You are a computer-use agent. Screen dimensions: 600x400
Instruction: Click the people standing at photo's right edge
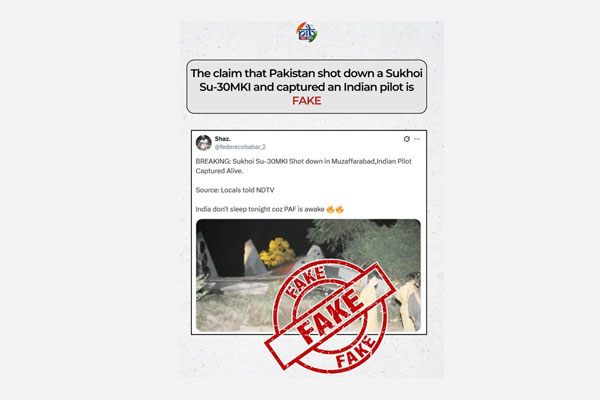pyautogui.click(x=406, y=301)
